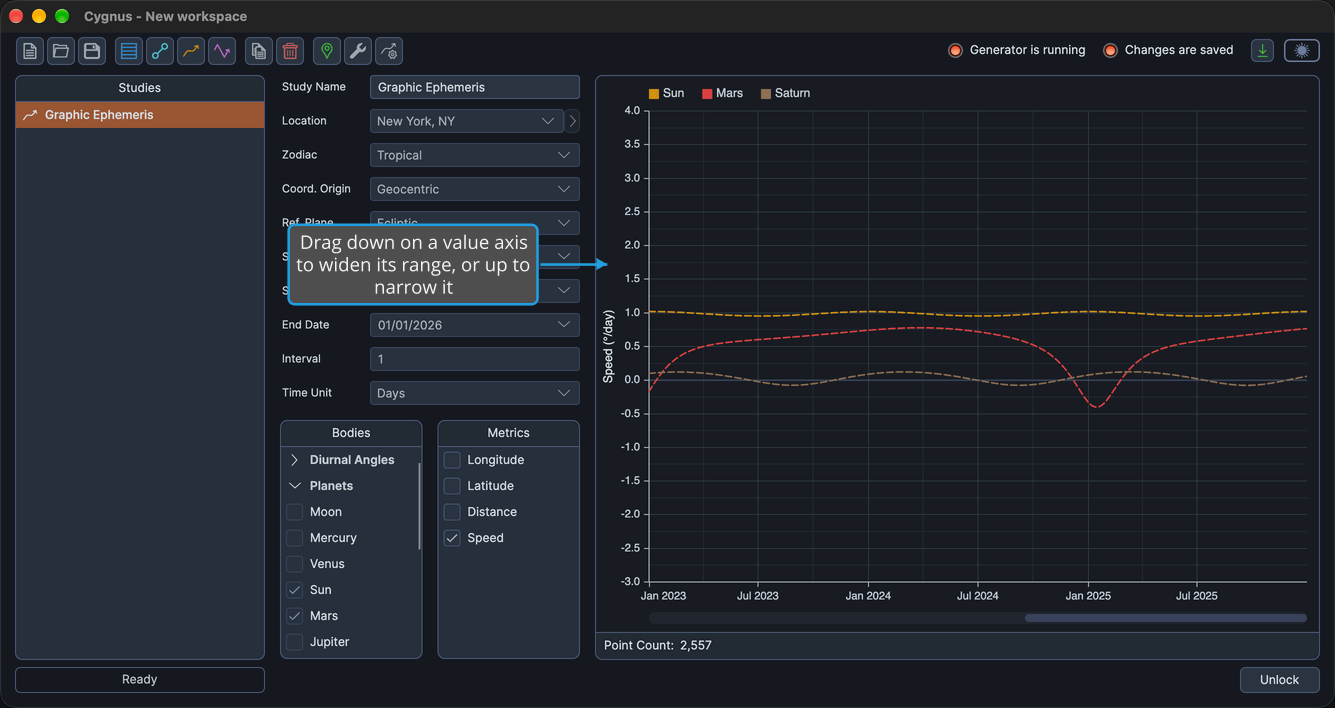
Task: Uncheck the Mars checkbox in Bodies
Action: coord(295,616)
